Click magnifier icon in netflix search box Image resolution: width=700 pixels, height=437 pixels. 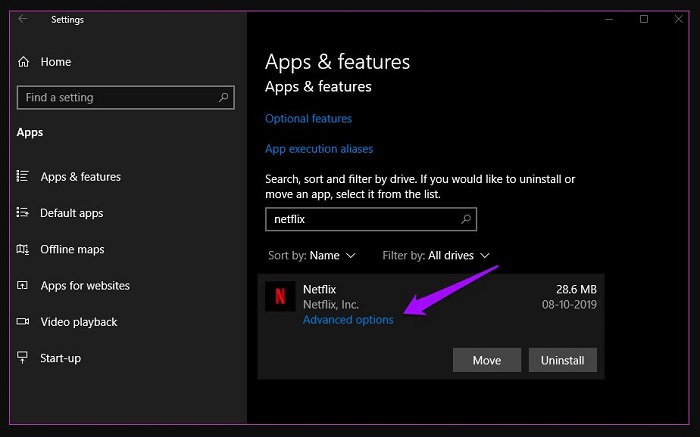[466, 219]
